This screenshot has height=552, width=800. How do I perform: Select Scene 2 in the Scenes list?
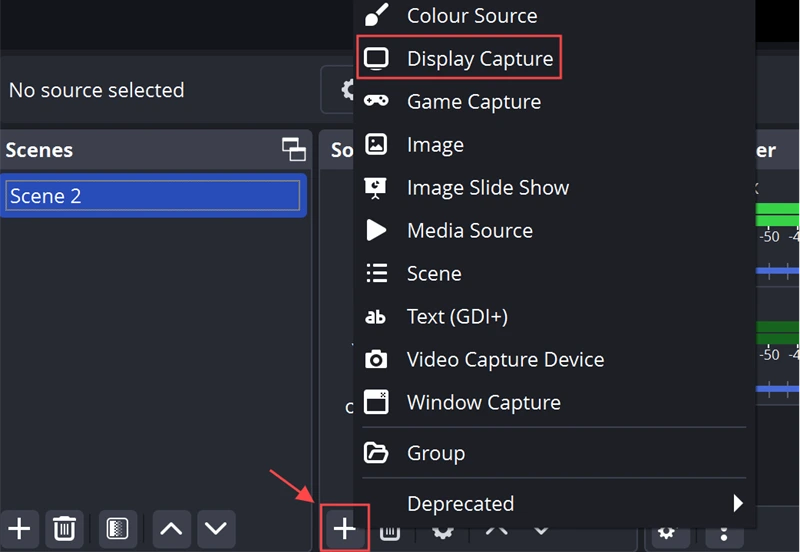click(x=153, y=196)
